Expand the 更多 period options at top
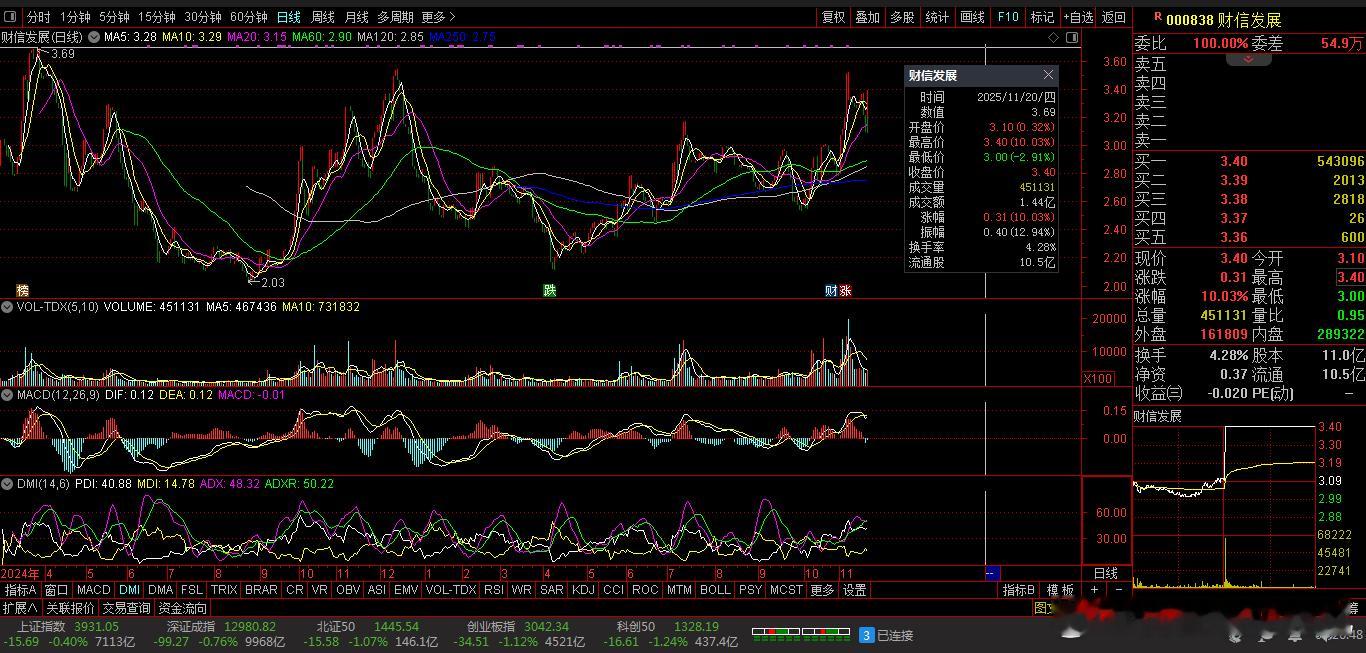The width and height of the screenshot is (1366, 653). [438, 17]
